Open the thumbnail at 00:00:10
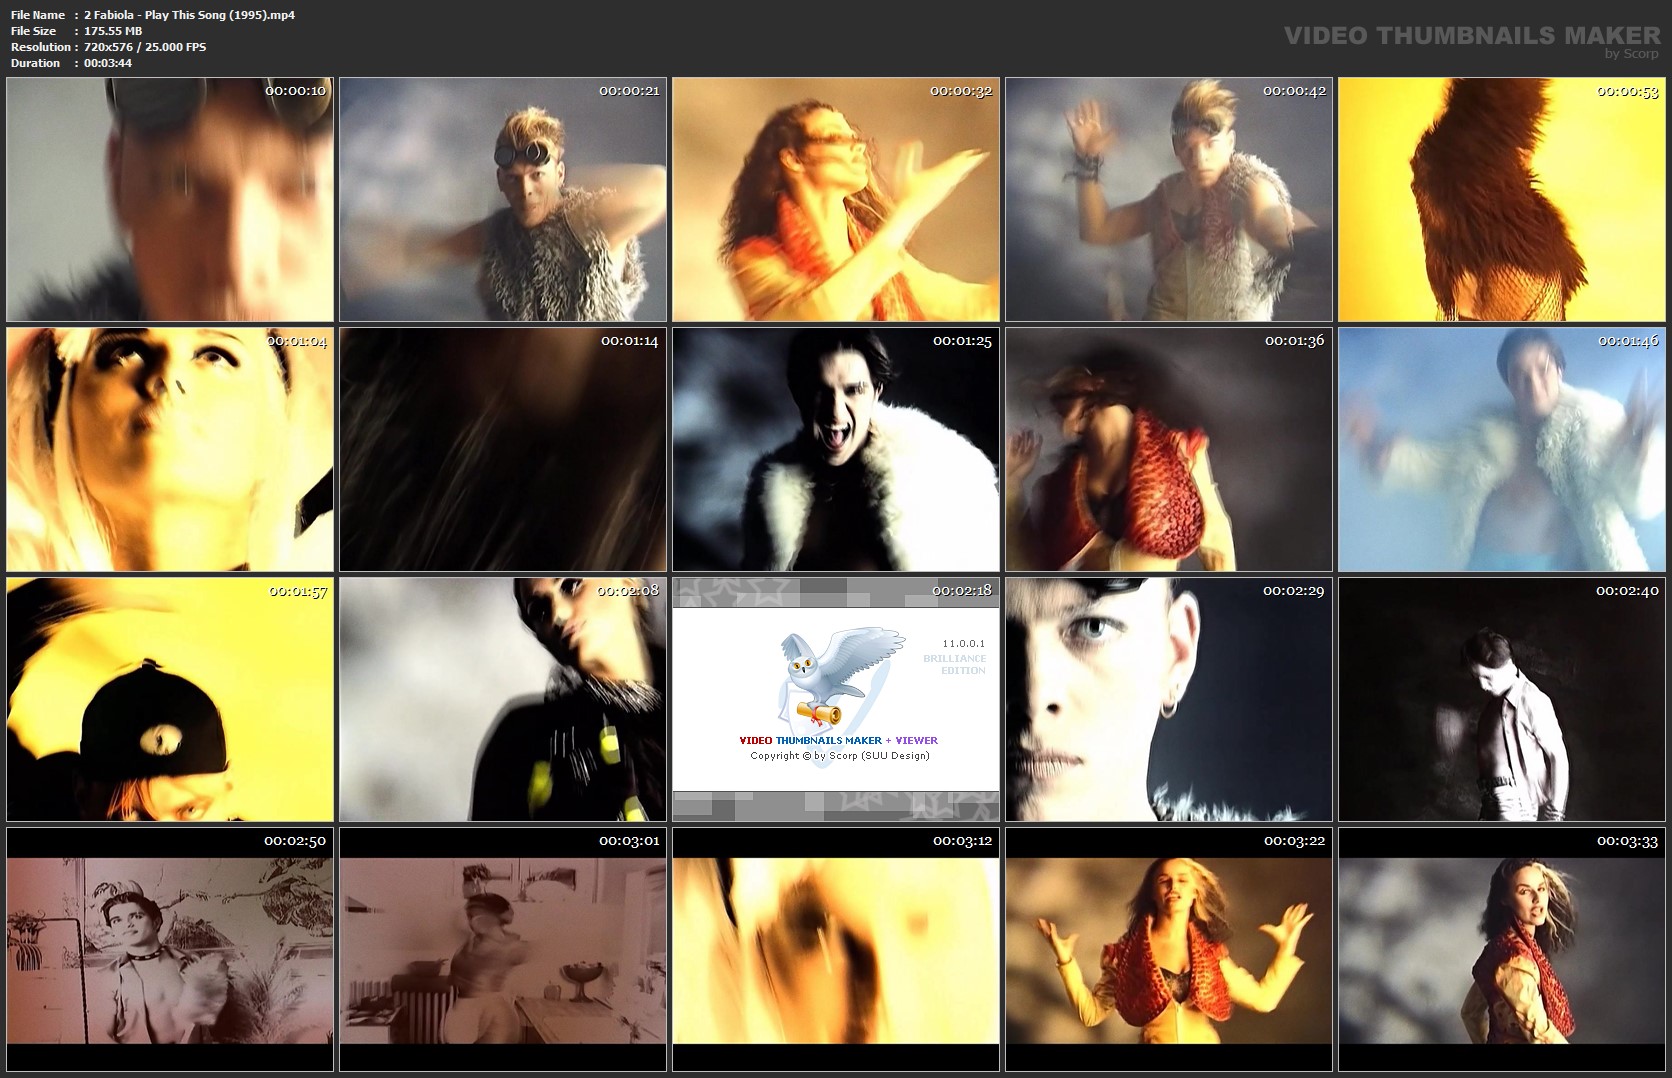Image resolution: width=1672 pixels, height=1078 pixels. point(170,200)
